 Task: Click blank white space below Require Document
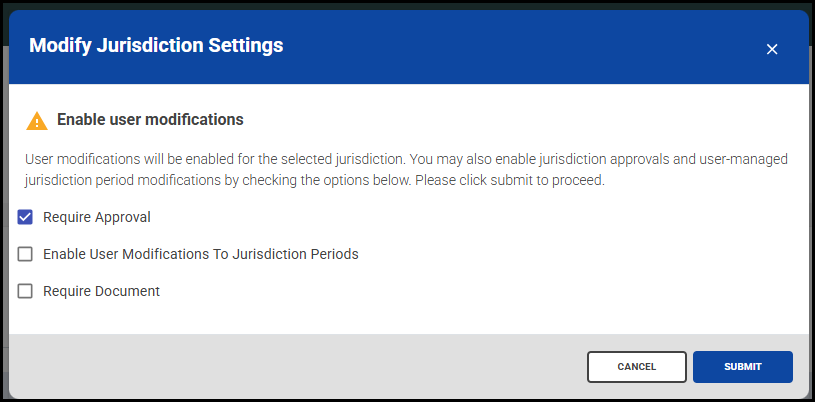[400, 315]
